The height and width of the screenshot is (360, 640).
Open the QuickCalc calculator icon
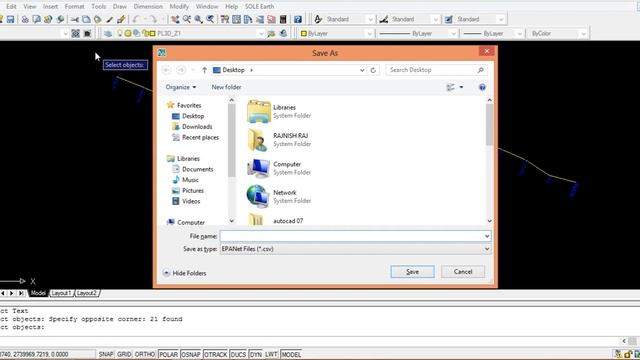pyautogui.click(x=283, y=19)
